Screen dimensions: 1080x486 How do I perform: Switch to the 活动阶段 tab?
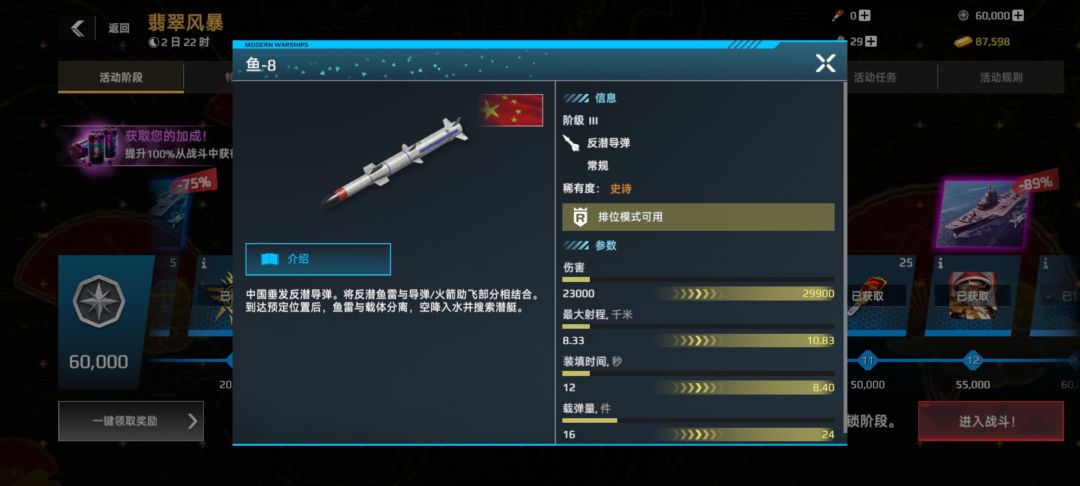pyautogui.click(x=121, y=77)
